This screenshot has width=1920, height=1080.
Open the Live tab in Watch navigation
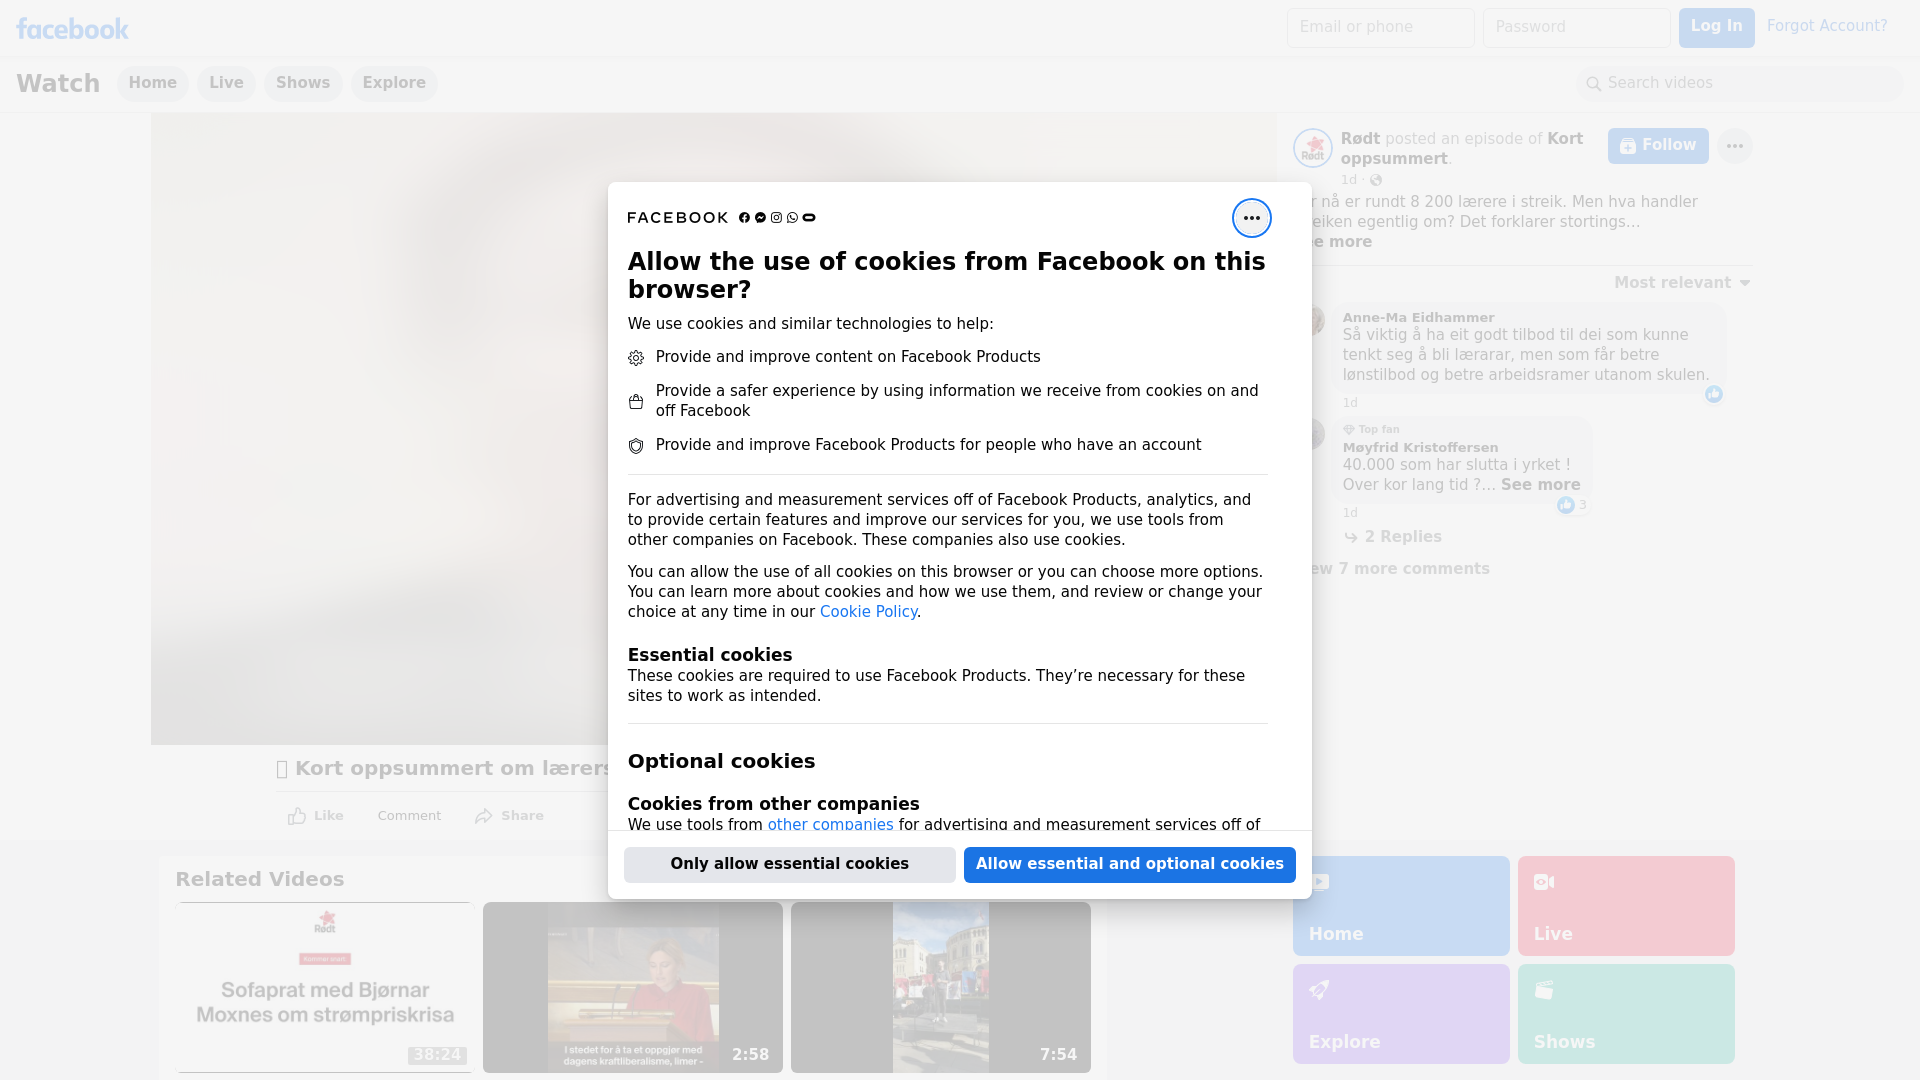pyautogui.click(x=226, y=83)
